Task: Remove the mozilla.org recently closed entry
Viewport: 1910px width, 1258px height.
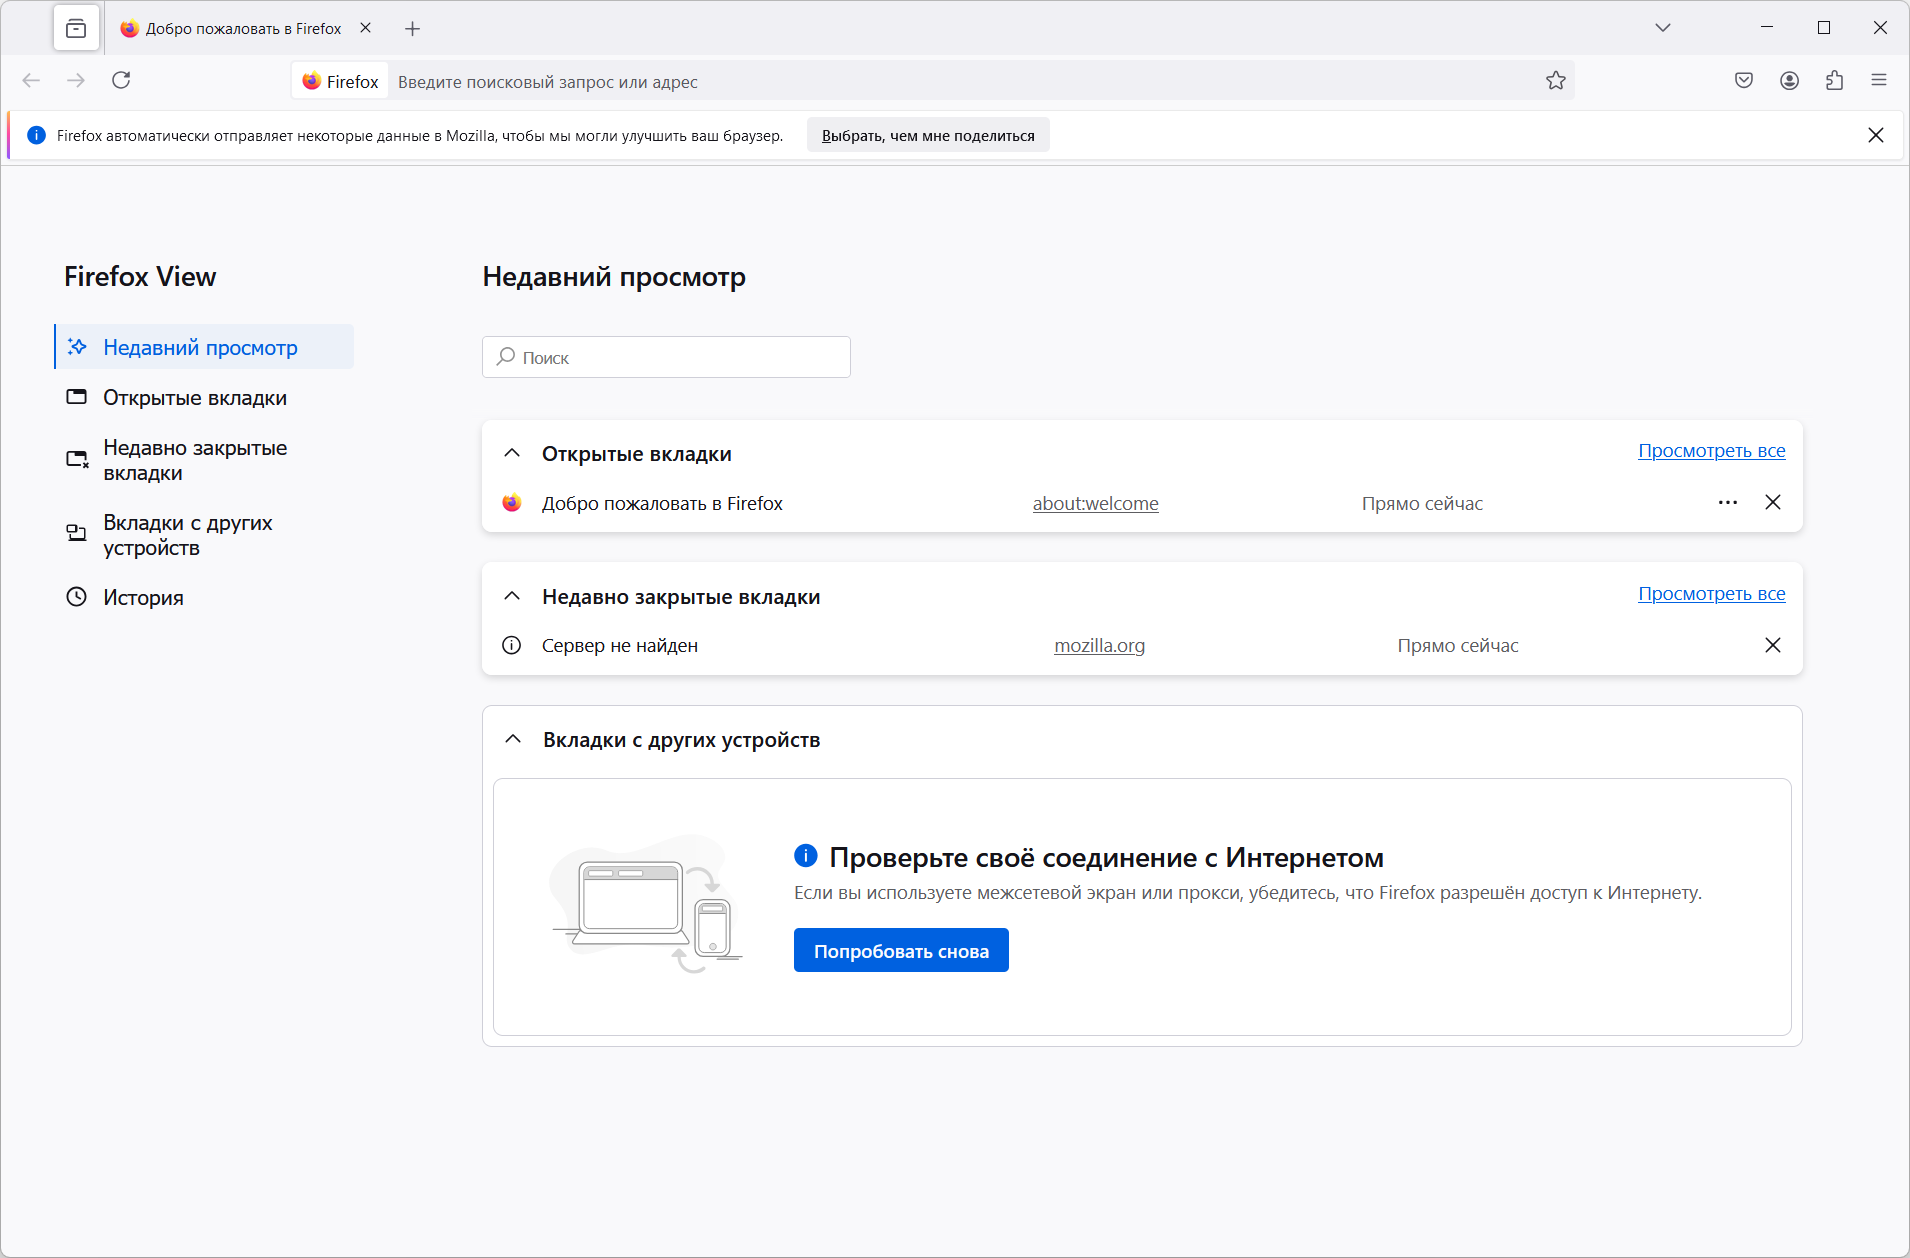Action: pos(1773,645)
